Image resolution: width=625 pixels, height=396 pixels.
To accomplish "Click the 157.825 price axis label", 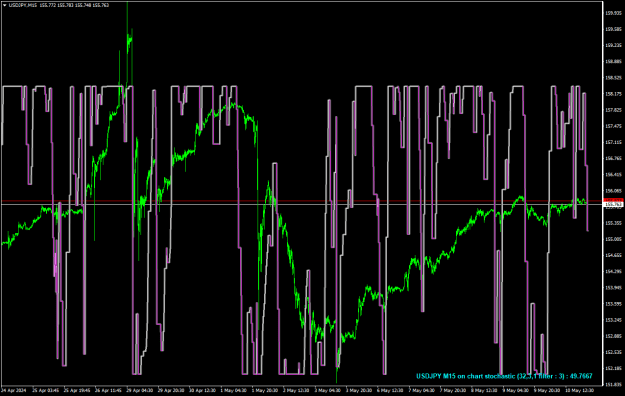I will tap(613, 110).
